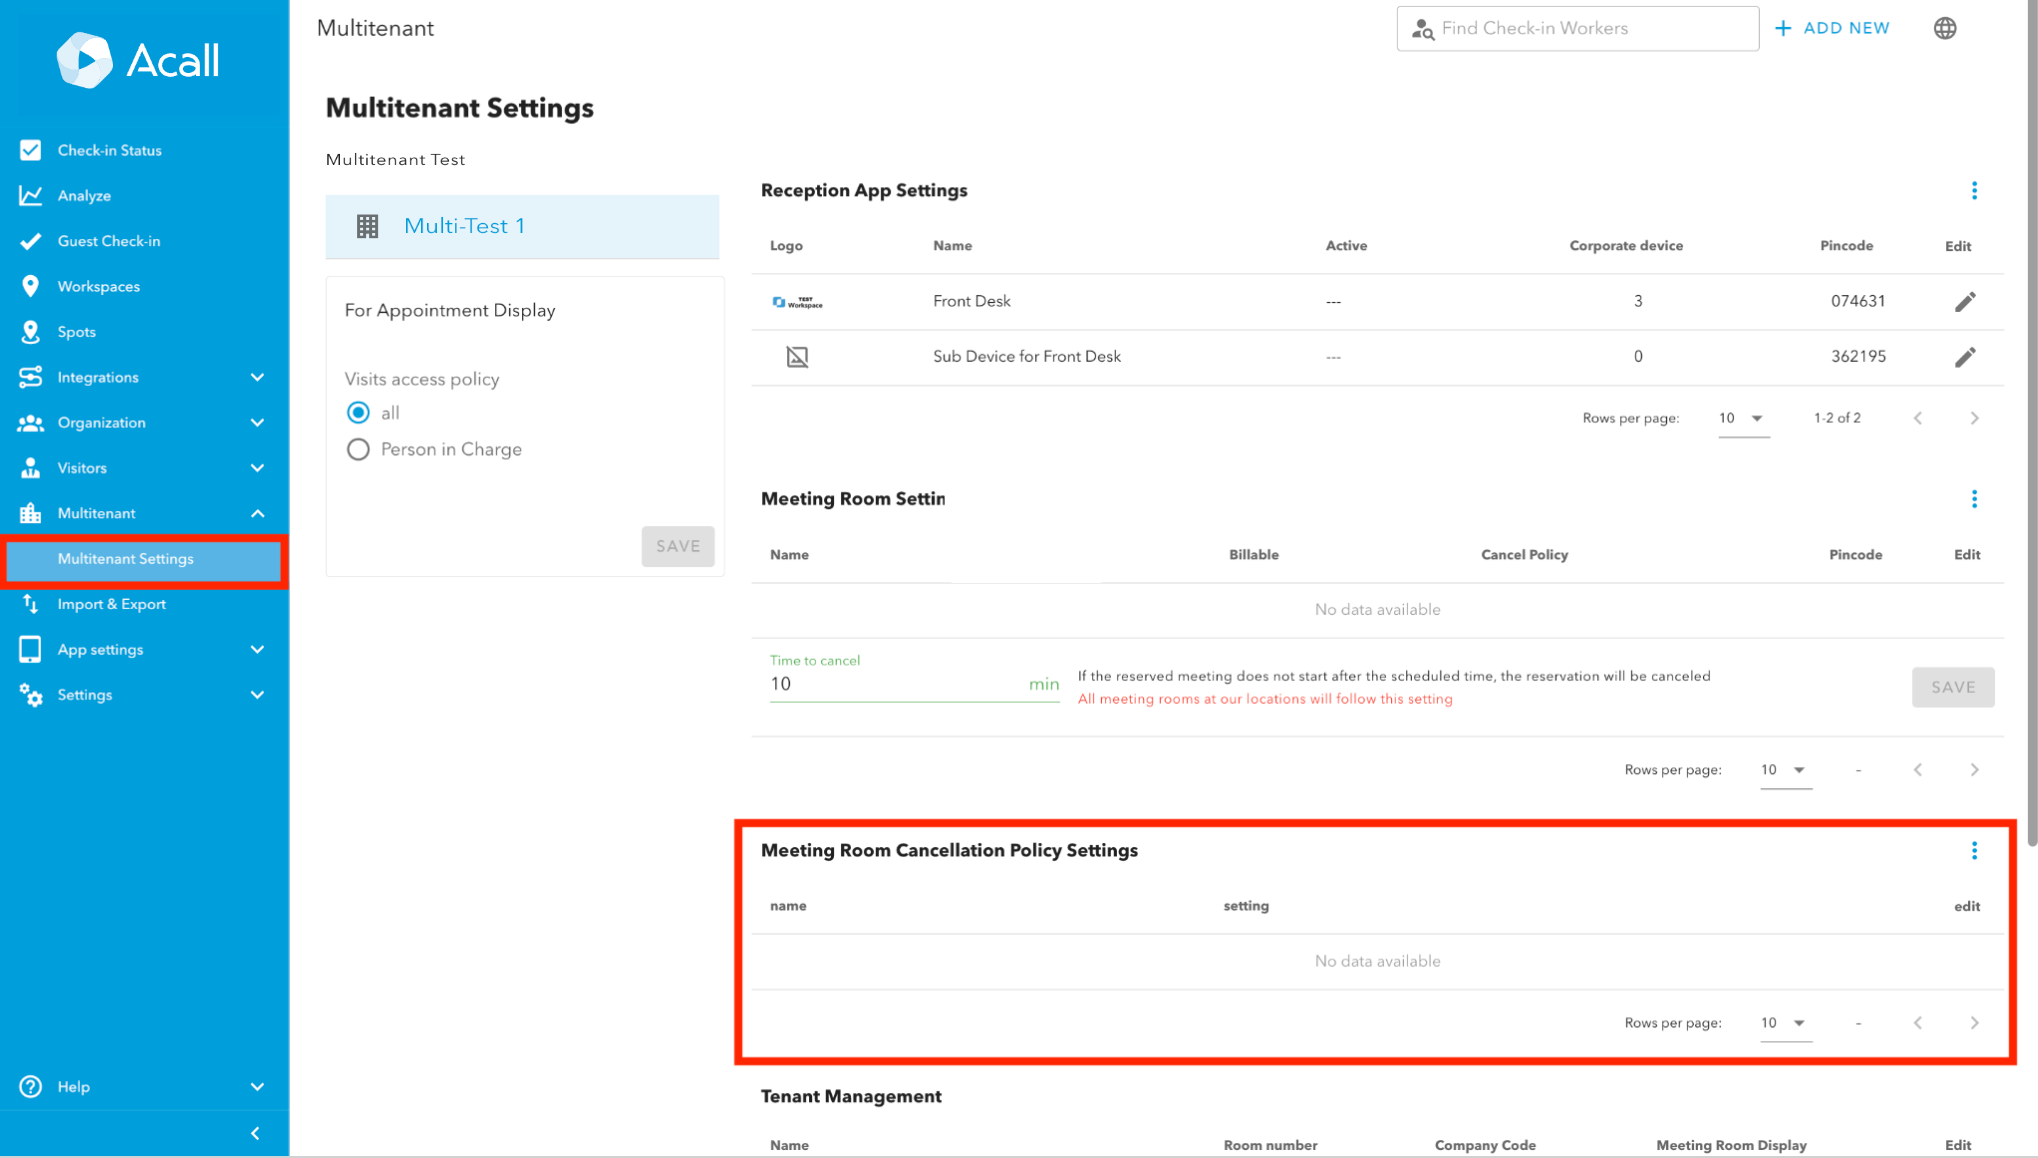The width and height of the screenshot is (2038, 1158).
Task: Click the globe language icon top right
Action: [x=1944, y=28]
